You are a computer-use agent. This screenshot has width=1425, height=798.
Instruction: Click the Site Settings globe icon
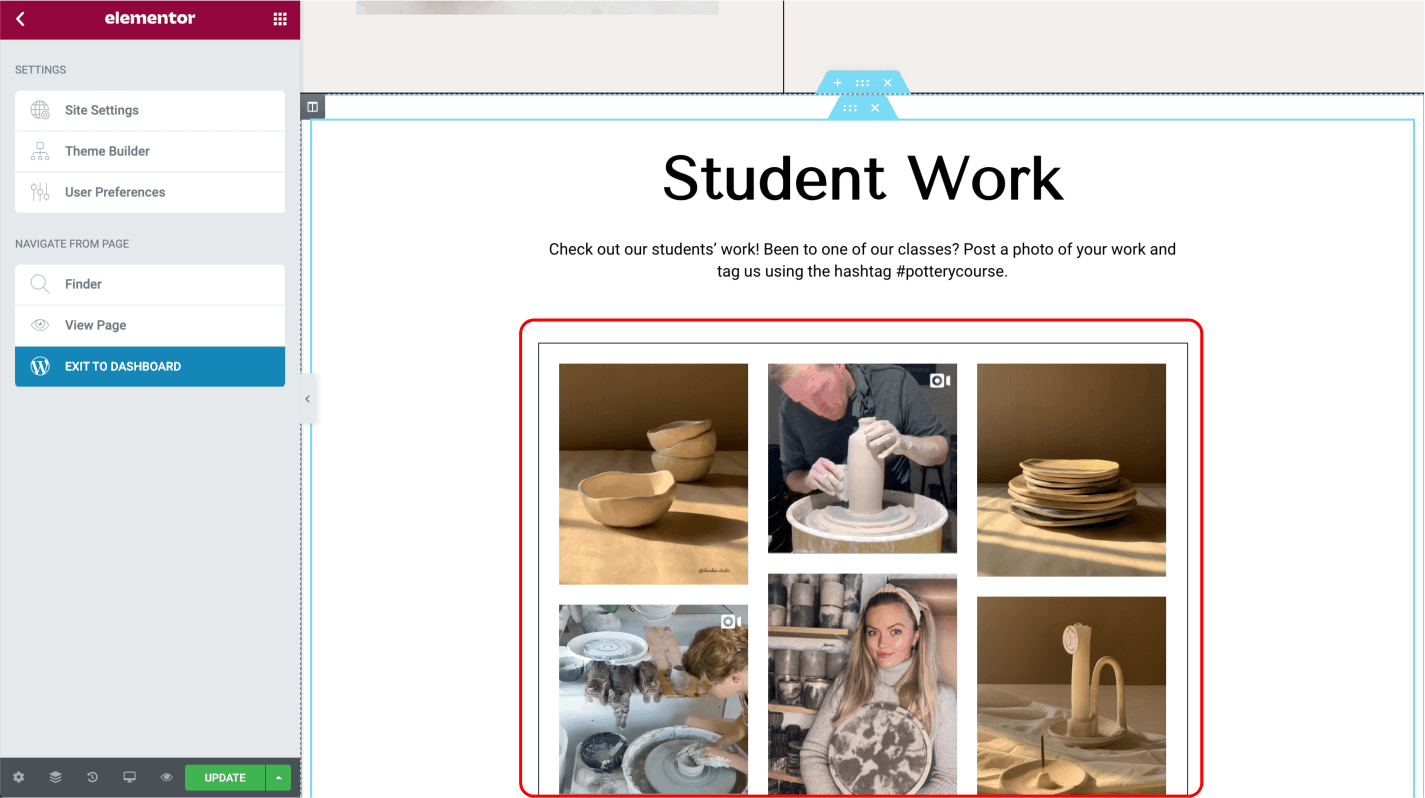point(40,110)
